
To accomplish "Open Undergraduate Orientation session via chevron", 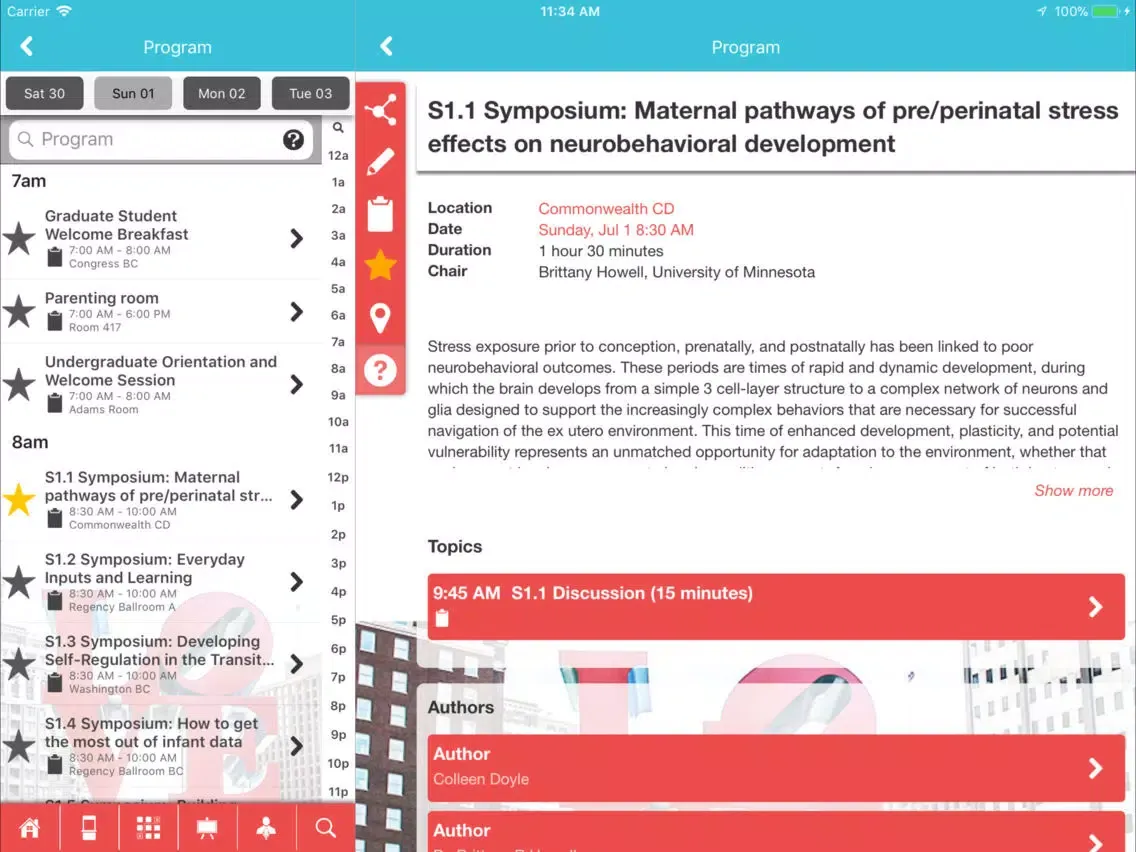I will 296,384.
